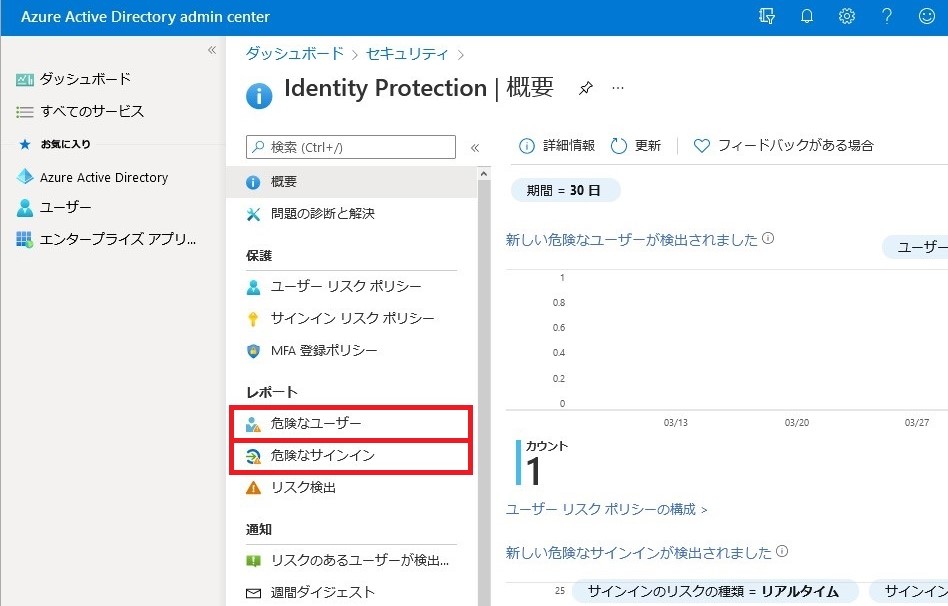The height and width of the screenshot is (606, 948).
Task: Send feedback via the smiley icon
Action: coord(926,16)
